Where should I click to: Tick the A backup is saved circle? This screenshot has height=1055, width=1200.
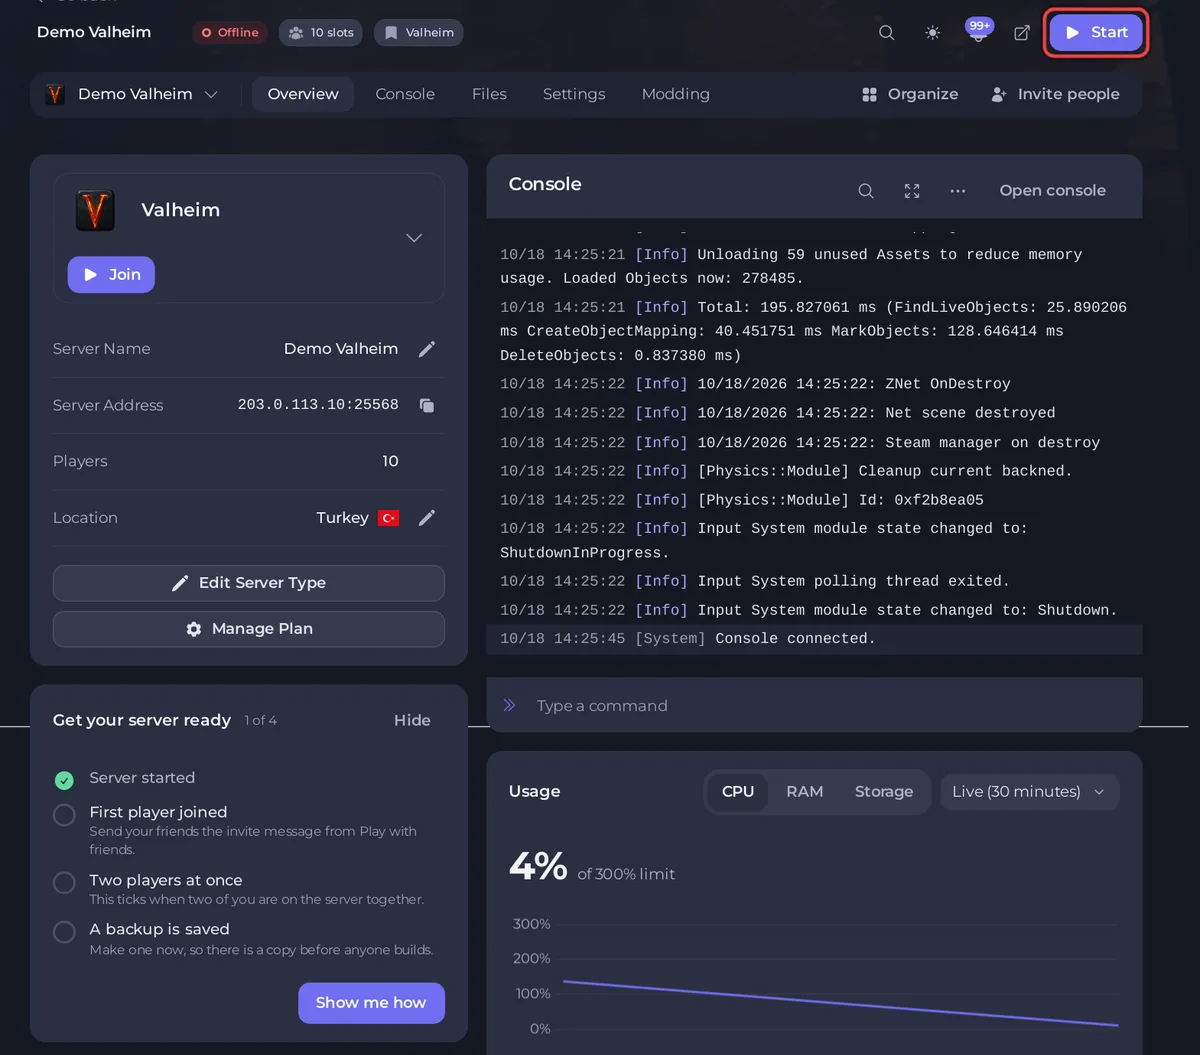[x=64, y=932]
